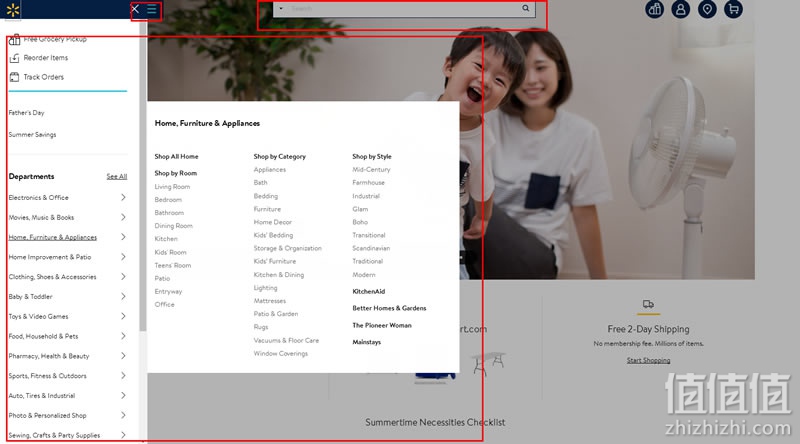Open Office room link

tap(164, 305)
